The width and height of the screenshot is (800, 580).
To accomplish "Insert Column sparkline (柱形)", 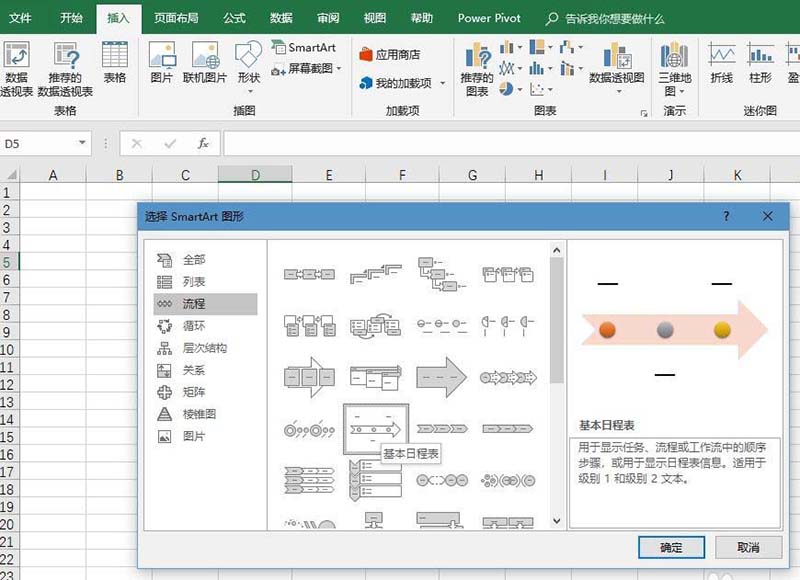I will point(760,63).
